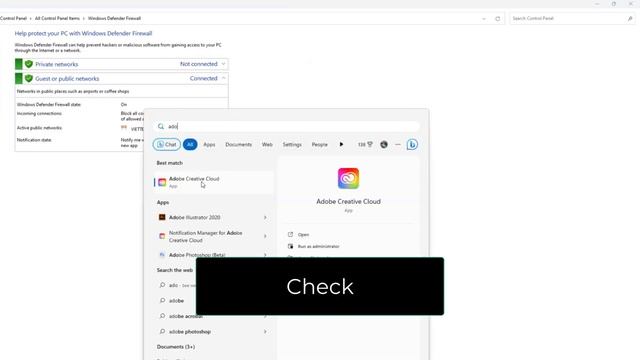Click 'Best match' heading

pos(170,163)
